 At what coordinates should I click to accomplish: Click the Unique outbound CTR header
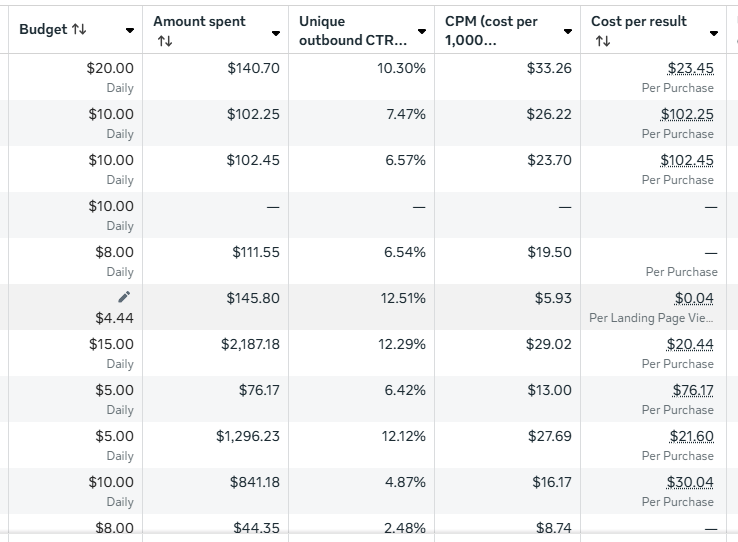click(x=352, y=31)
